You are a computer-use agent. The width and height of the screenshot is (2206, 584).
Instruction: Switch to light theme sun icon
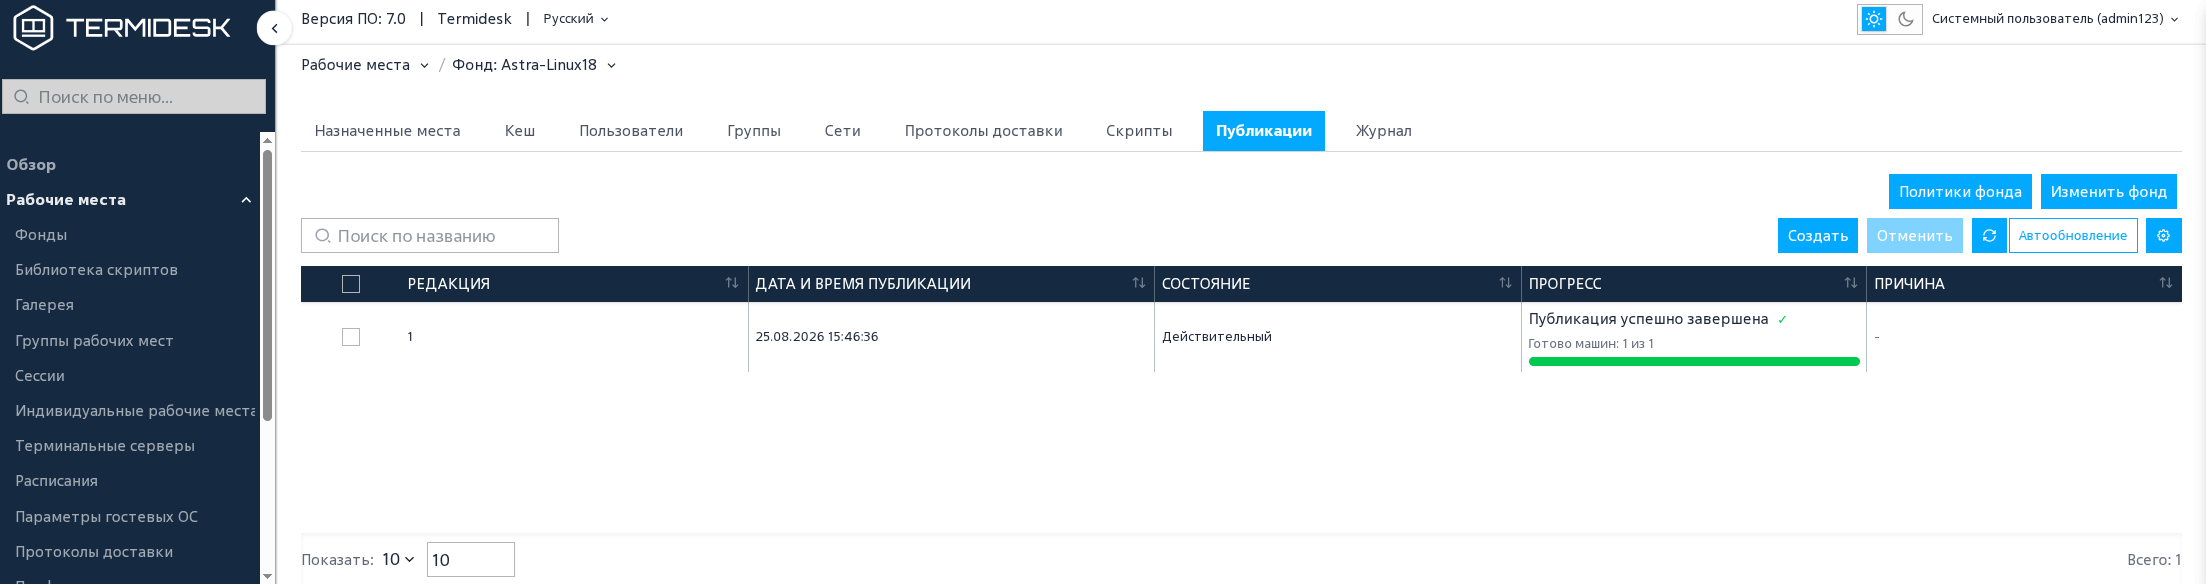point(1874,19)
